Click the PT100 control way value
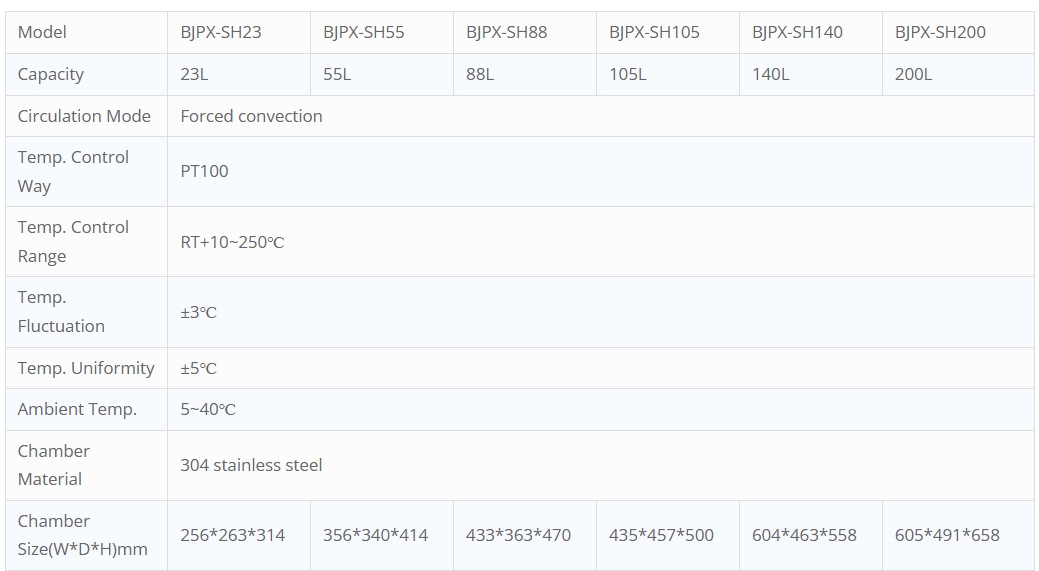 (204, 171)
